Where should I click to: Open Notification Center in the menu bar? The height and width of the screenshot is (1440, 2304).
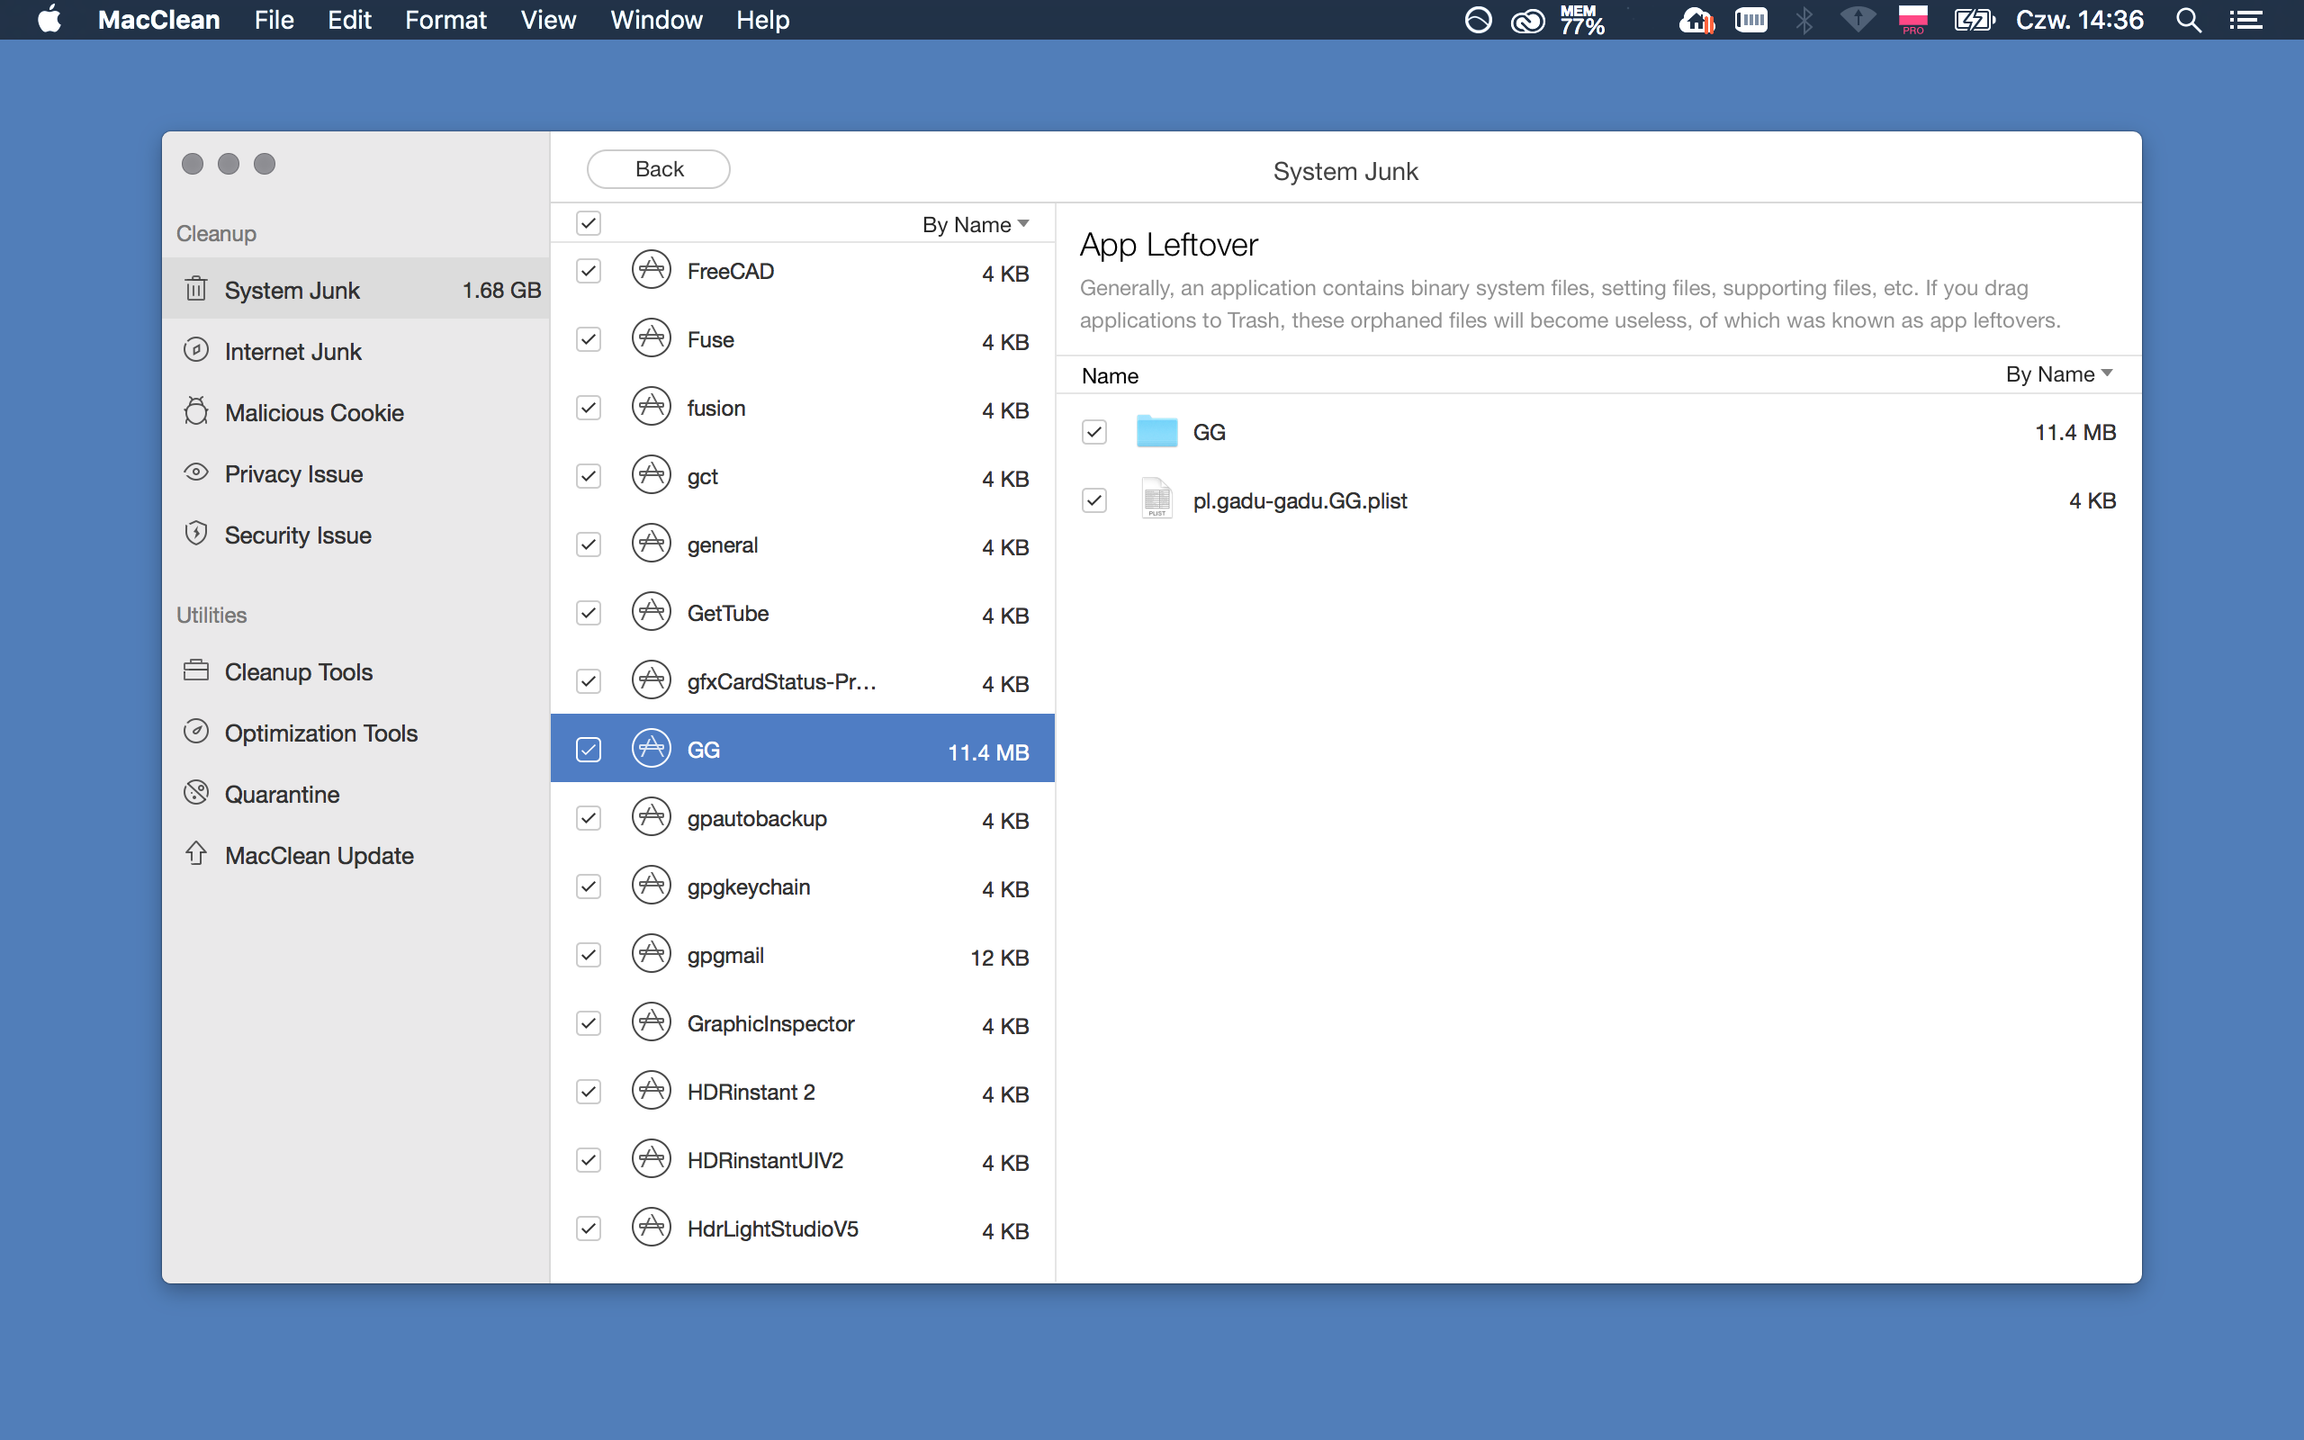2245,20
